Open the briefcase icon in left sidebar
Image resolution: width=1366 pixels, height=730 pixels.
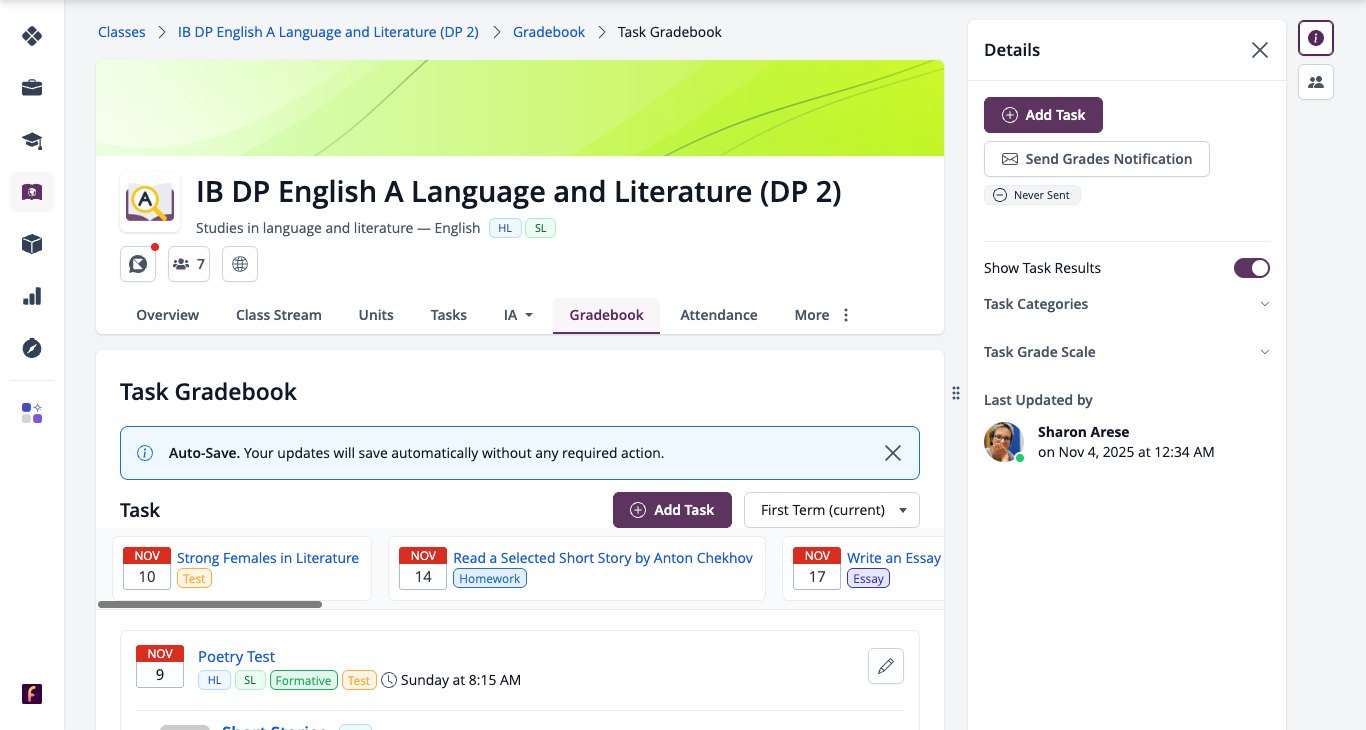32,88
